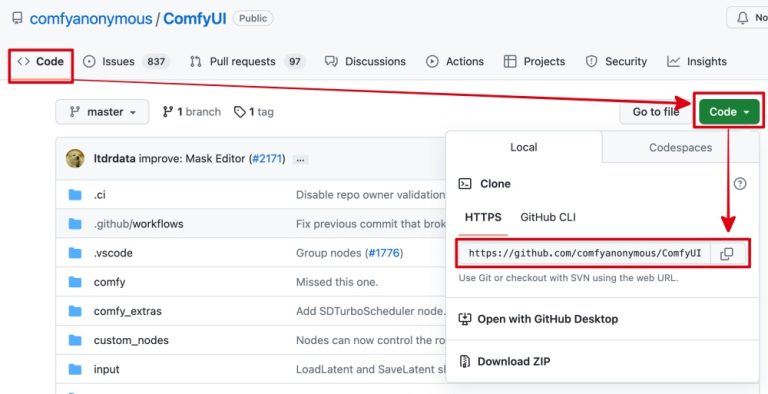Click the Discussions speech bubble icon
This screenshot has height=394, width=768.
(x=332, y=62)
